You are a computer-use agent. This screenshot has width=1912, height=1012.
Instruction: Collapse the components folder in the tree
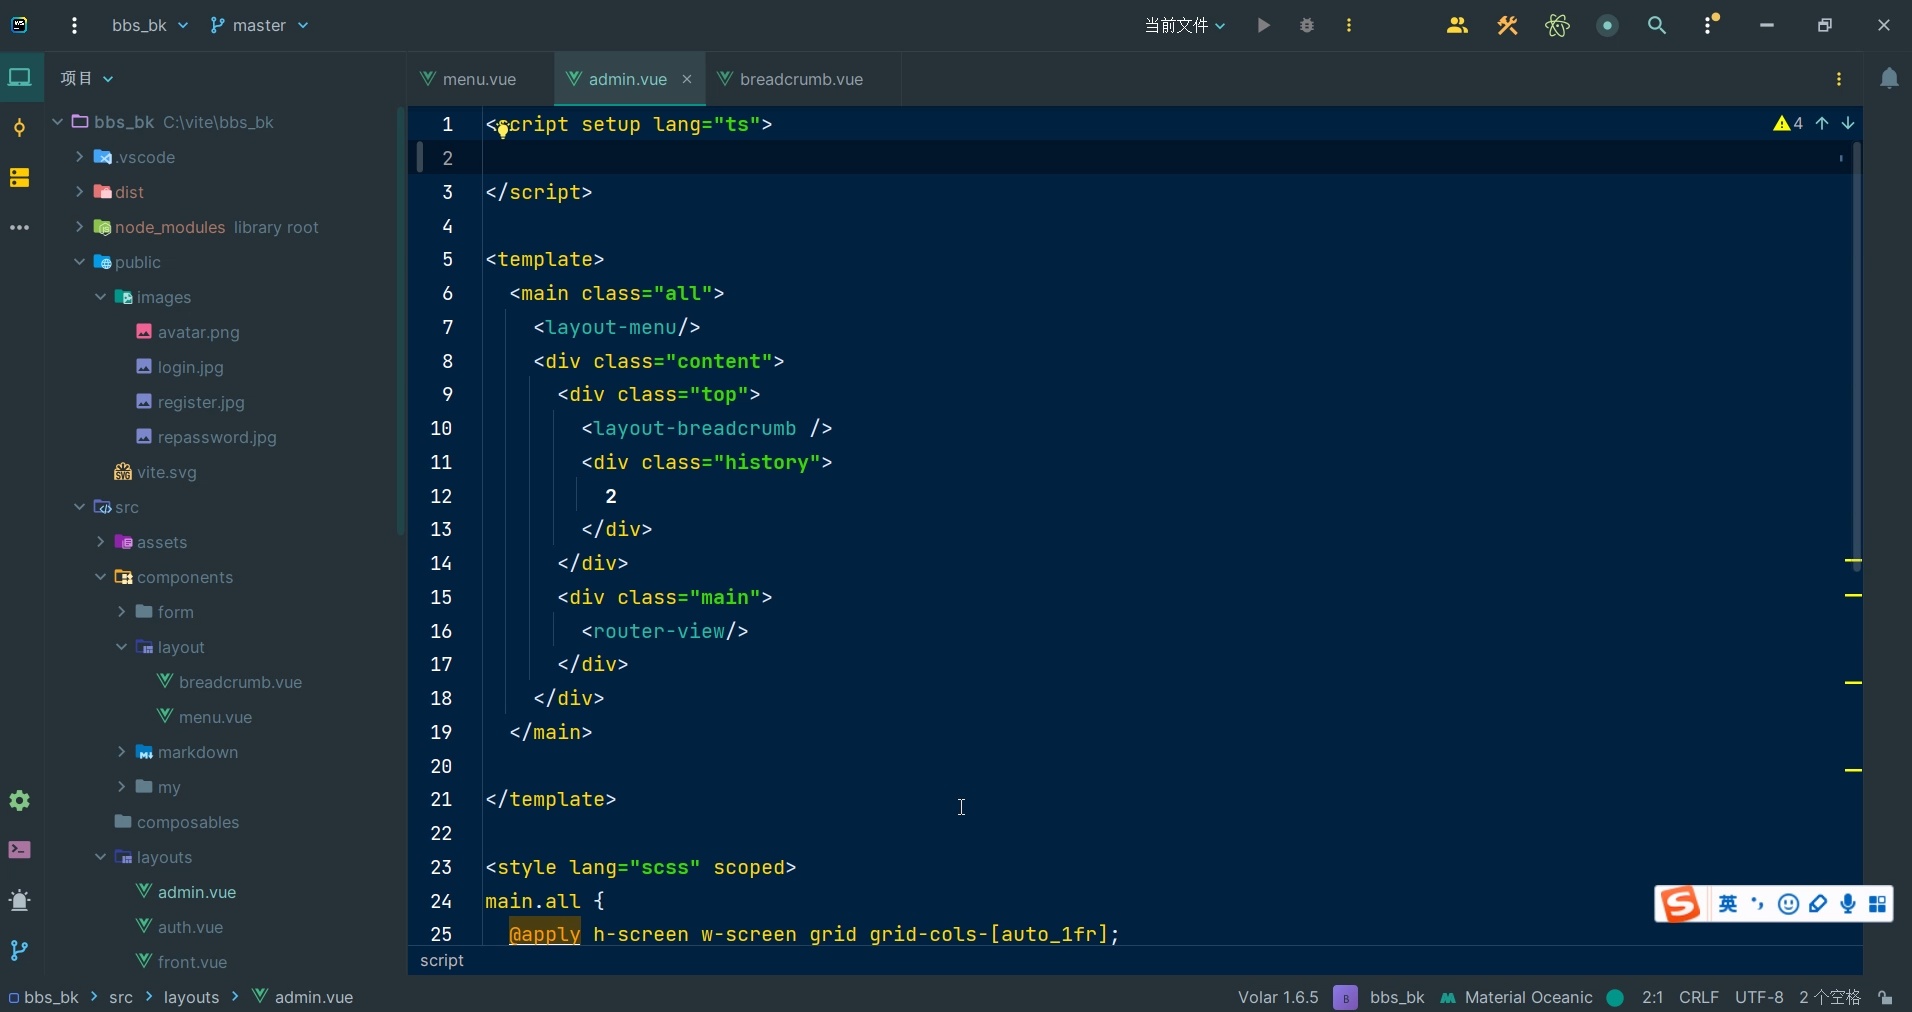(x=101, y=578)
